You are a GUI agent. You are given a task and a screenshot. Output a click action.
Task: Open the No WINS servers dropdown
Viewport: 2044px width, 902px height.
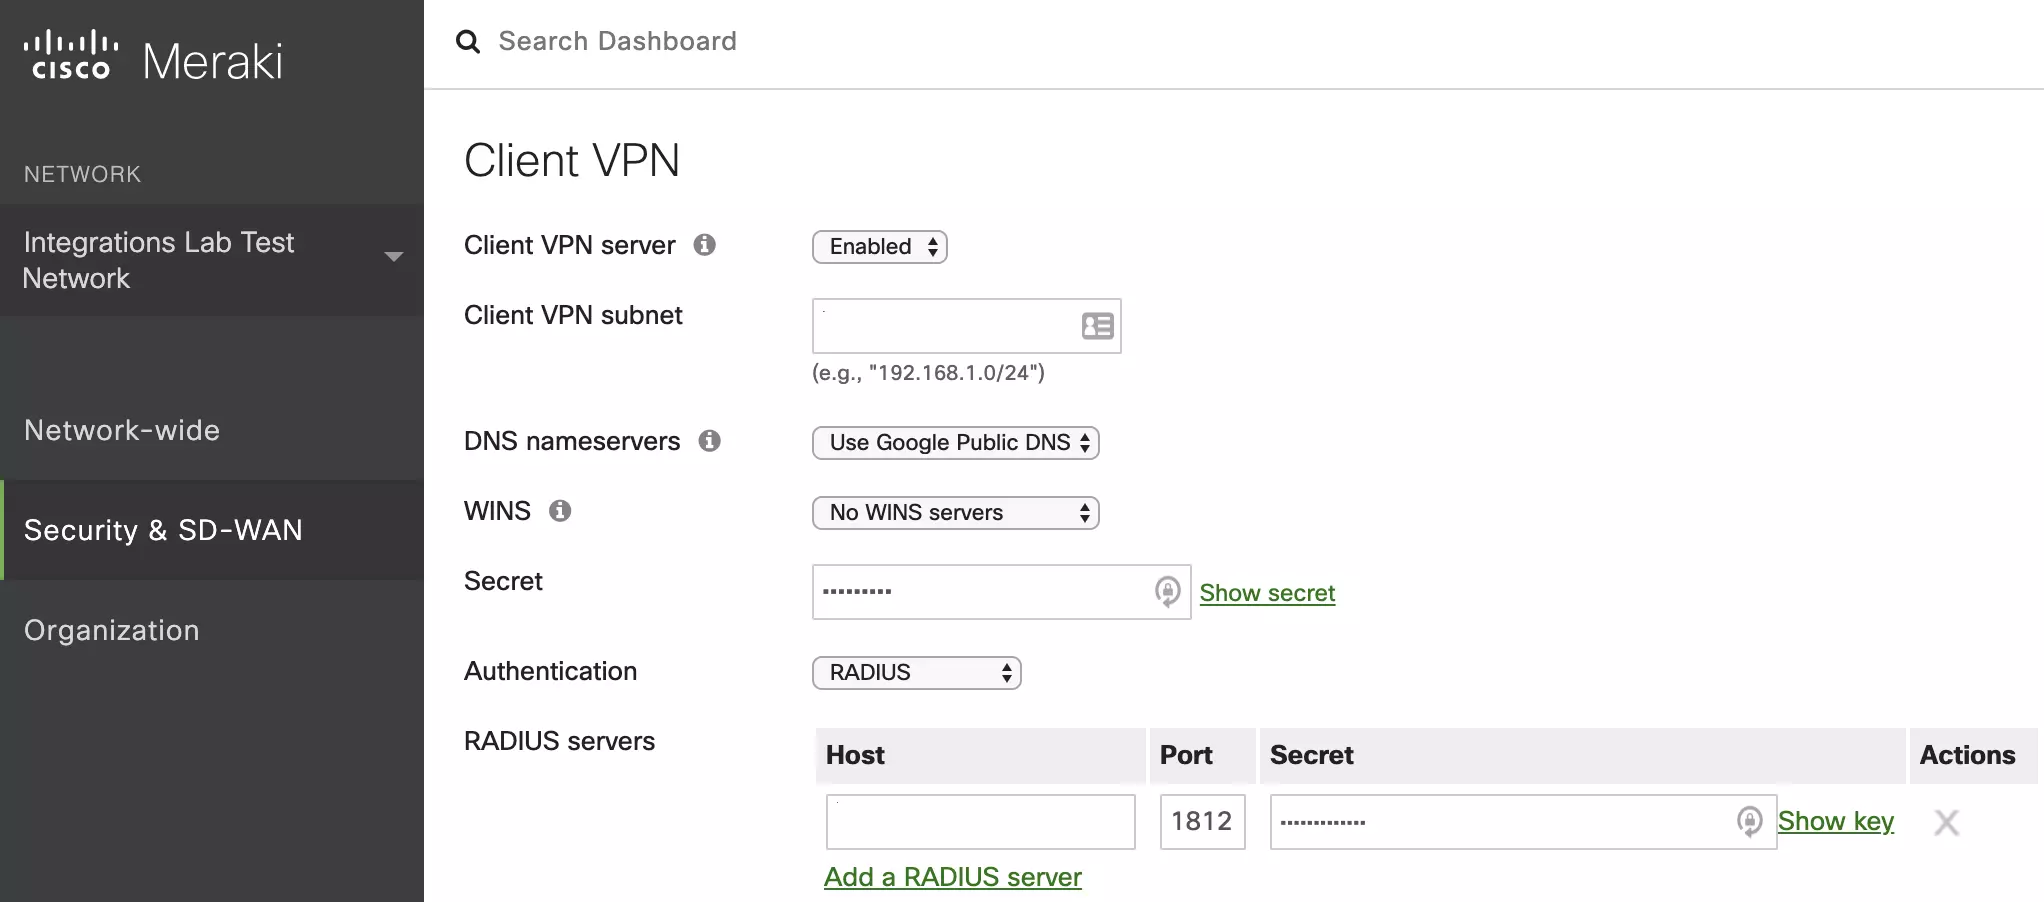tap(955, 512)
